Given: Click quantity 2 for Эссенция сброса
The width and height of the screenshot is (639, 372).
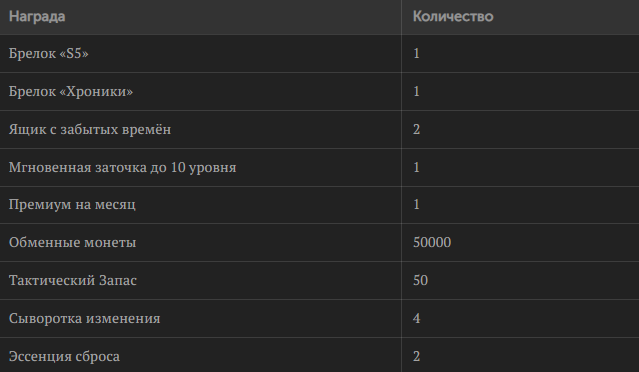Looking at the screenshot, I should coord(416,357).
